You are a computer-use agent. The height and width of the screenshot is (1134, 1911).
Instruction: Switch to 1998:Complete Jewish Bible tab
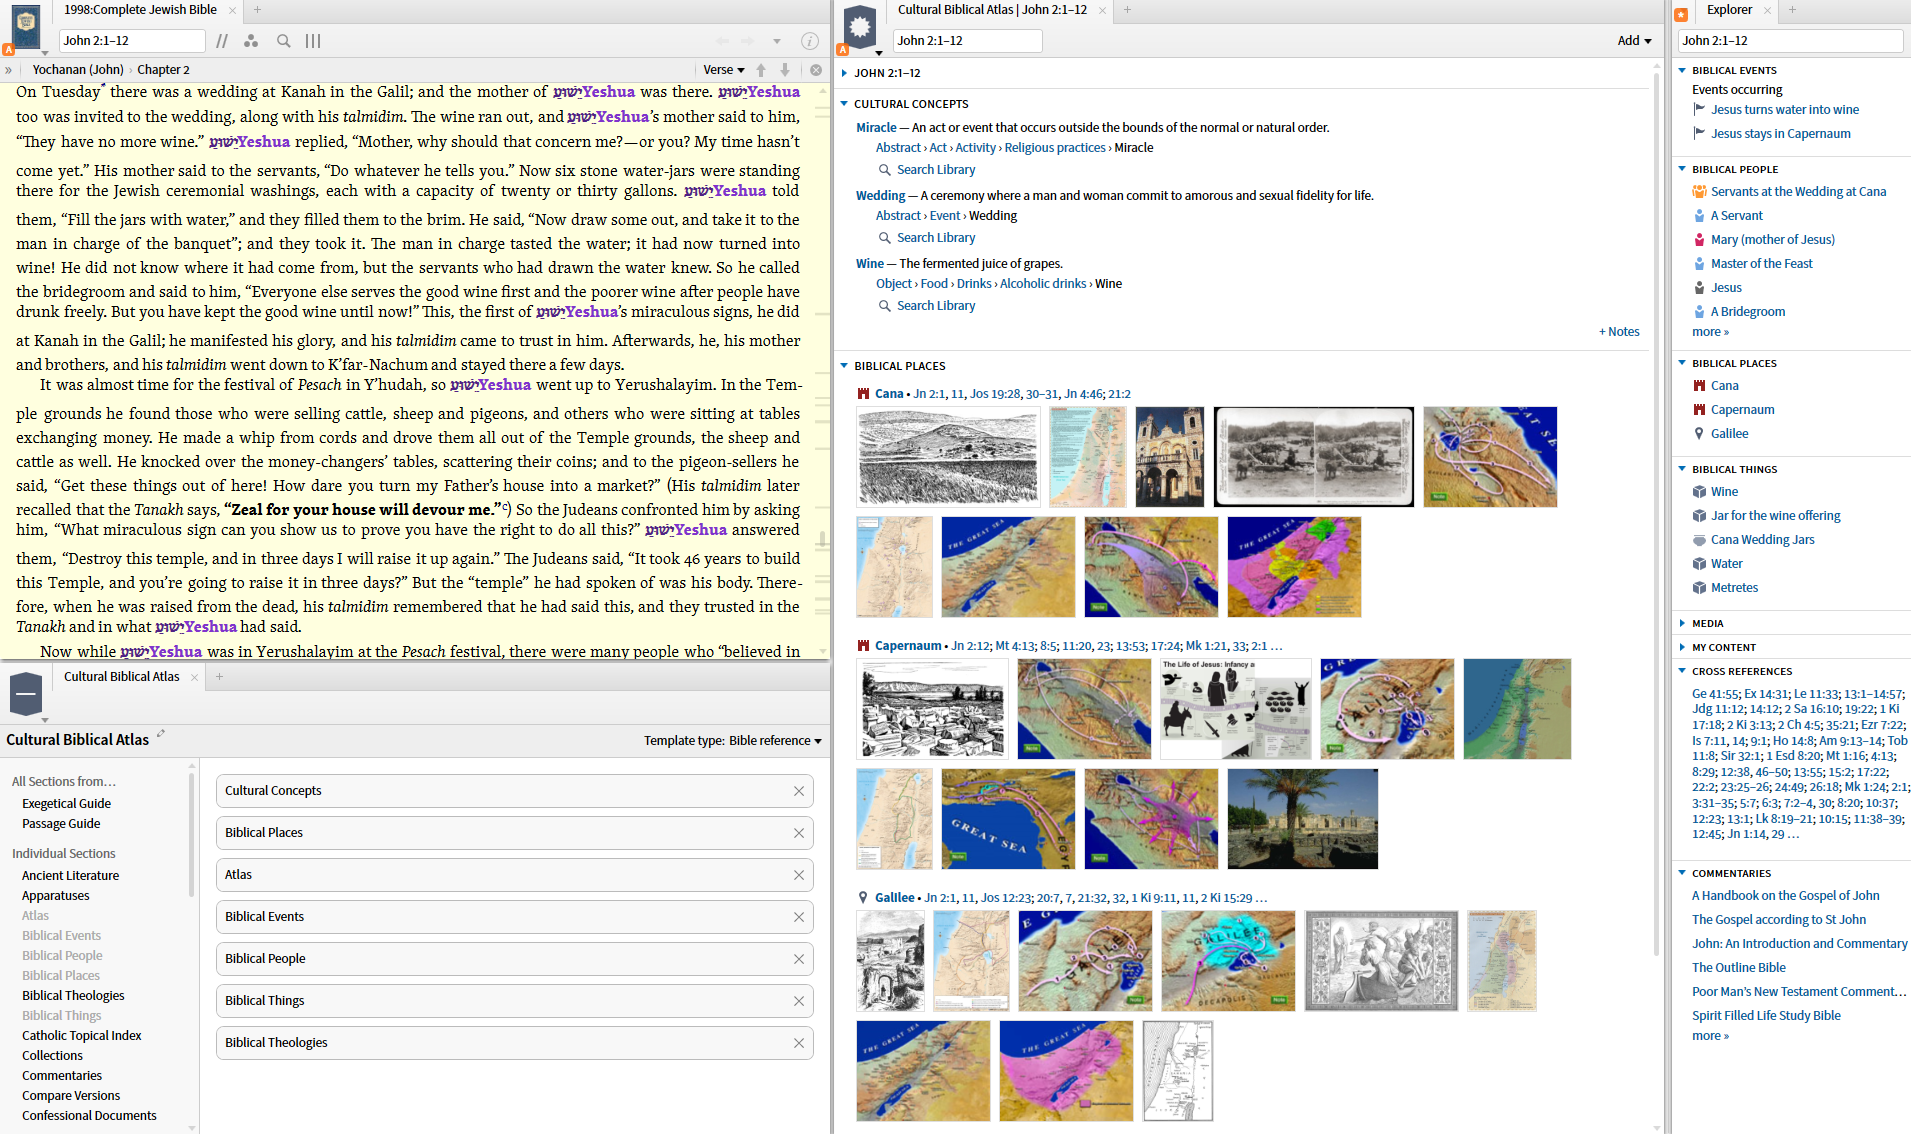pyautogui.click(x=140, y=10)
